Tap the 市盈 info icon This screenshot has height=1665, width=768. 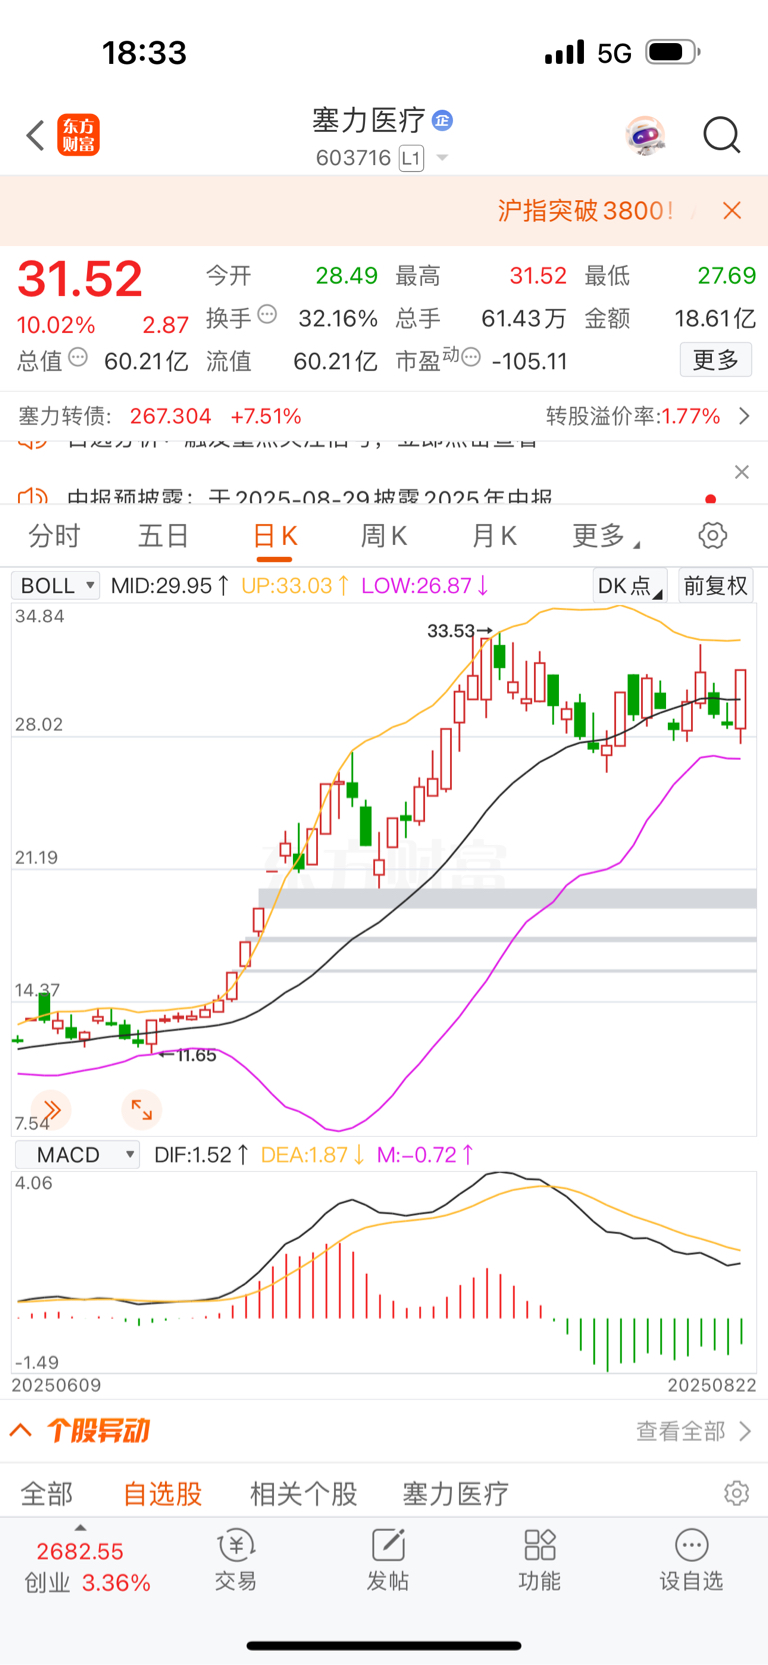[471, 357]
